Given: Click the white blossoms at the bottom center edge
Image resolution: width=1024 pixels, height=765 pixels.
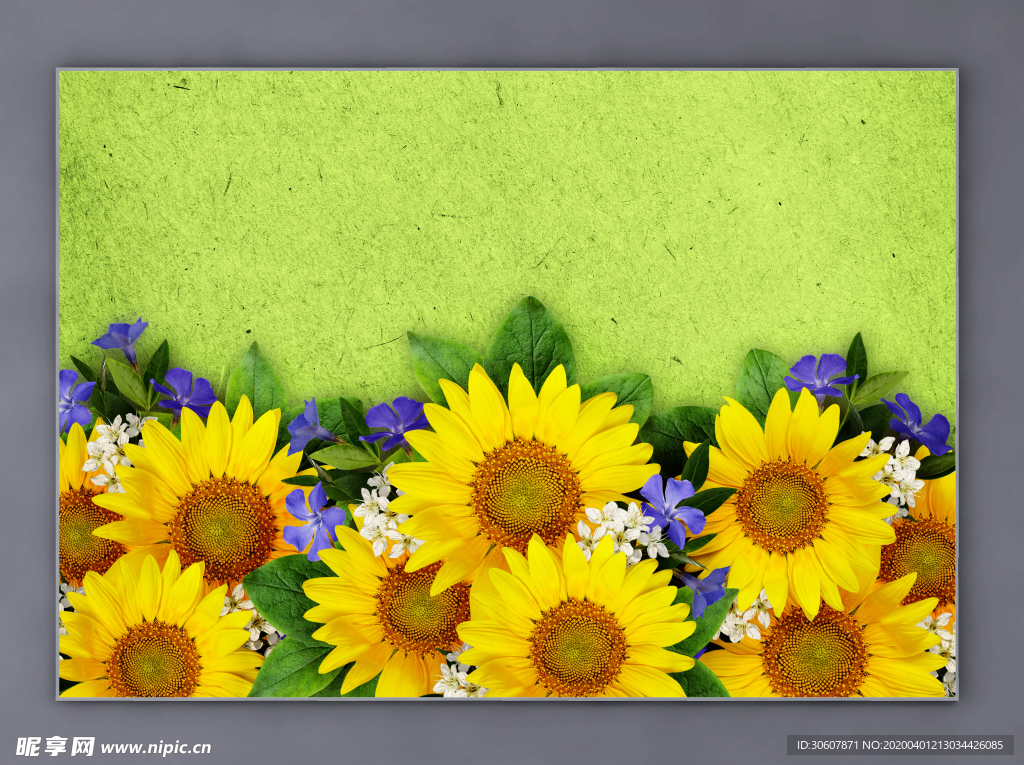Looking at the screenshot, I should [453, 678].
